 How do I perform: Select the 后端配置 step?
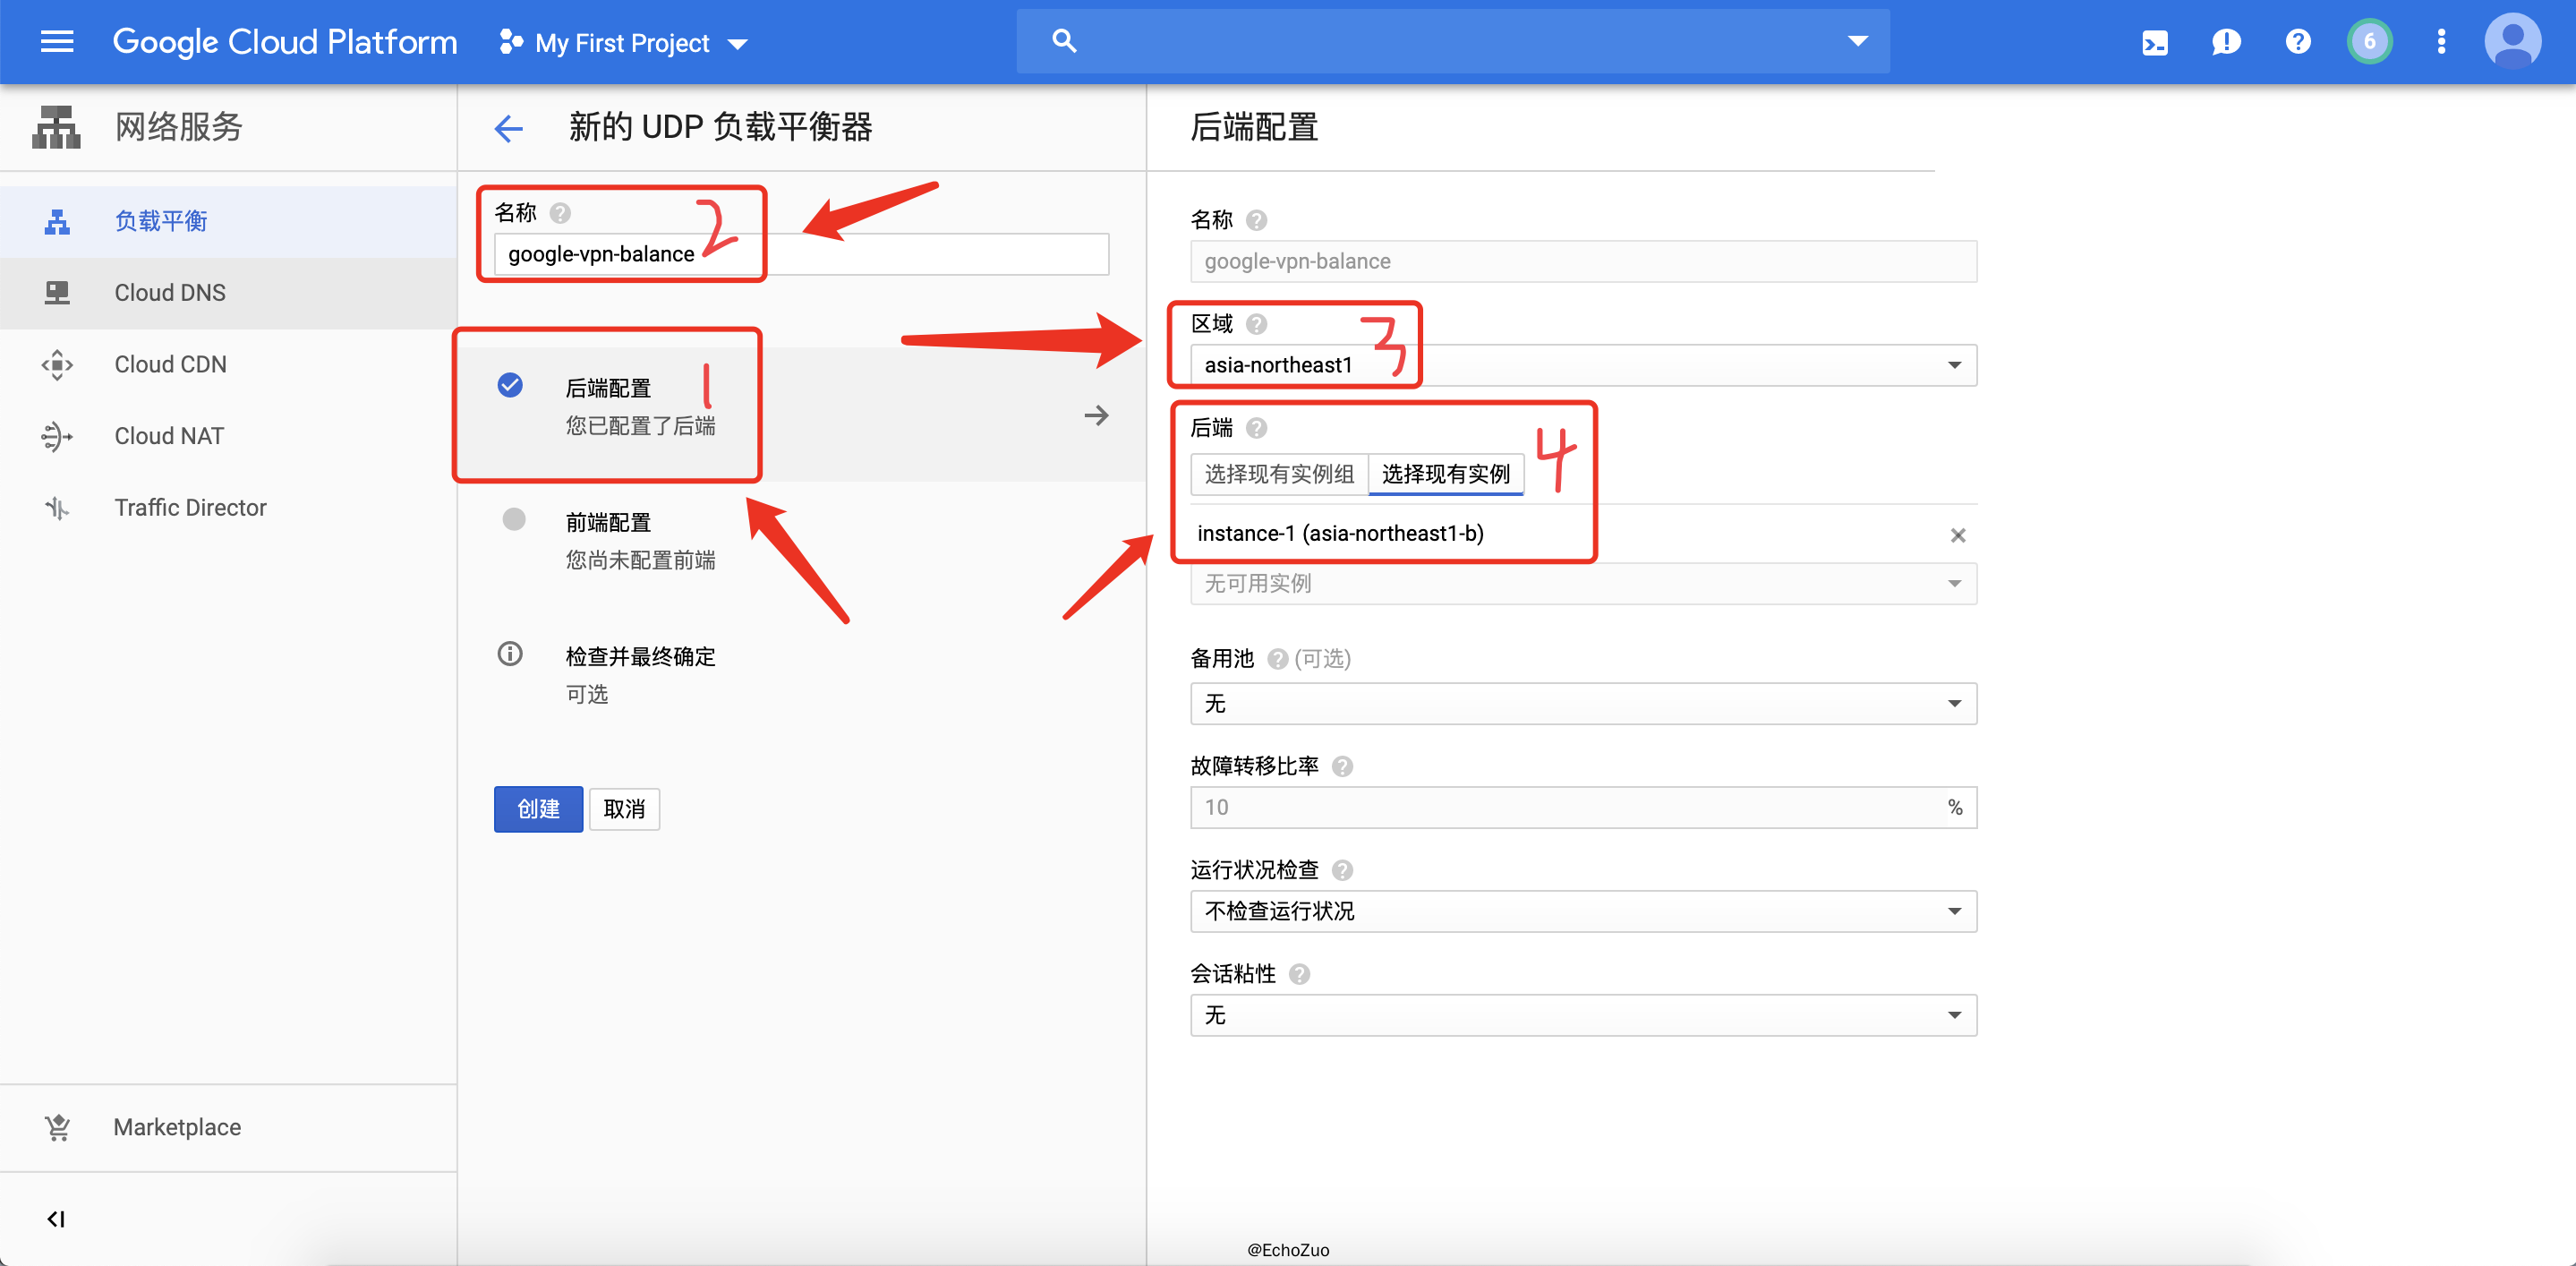[x=800, y=414]
